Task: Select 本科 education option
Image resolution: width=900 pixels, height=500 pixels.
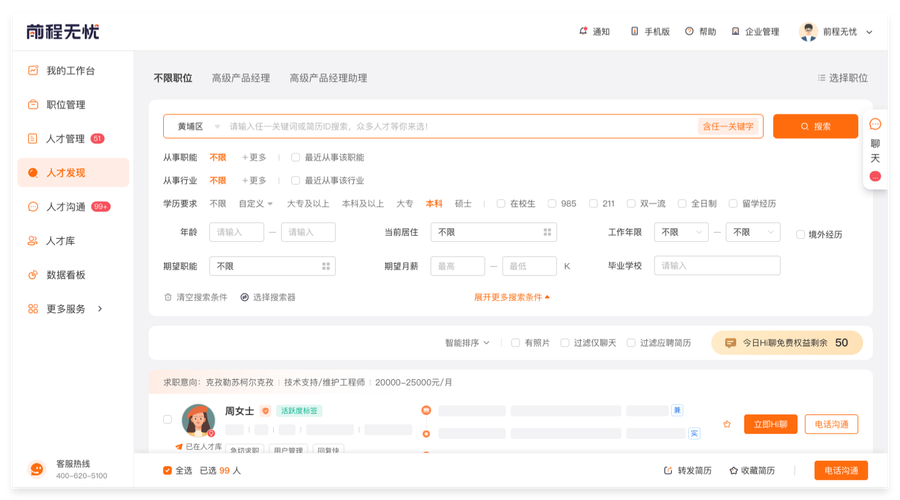Action: tap(434, 203)
